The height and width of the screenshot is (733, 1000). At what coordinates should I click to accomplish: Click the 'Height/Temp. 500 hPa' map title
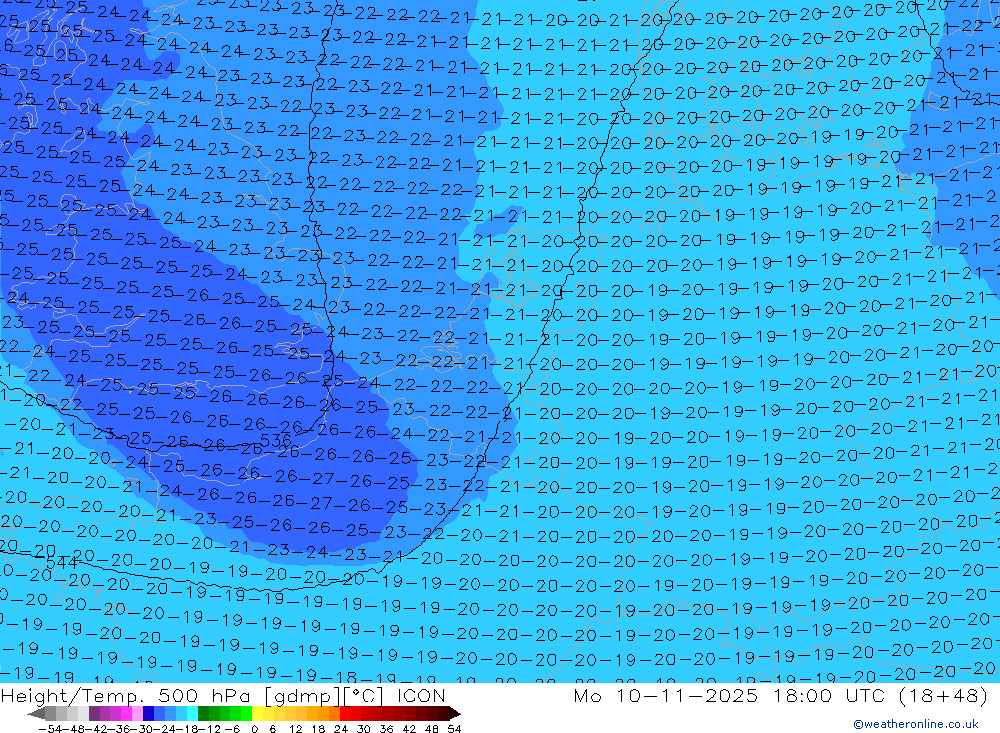(126, 696)
